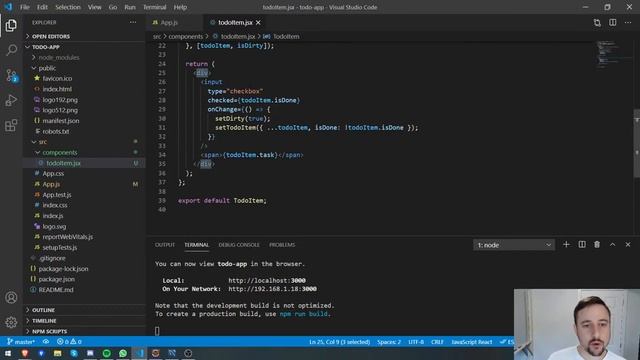Open the Selection menu
The width and height of the screenshot is (640, 360).
(68, 7)
